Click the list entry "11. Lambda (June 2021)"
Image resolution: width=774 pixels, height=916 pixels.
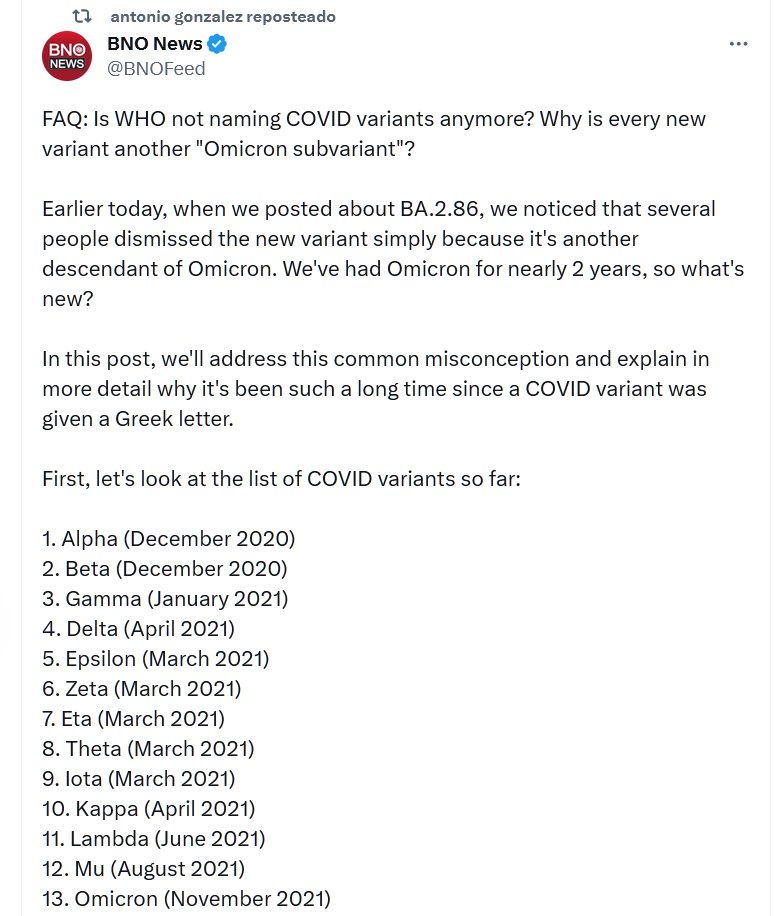[x=154, y=838]
